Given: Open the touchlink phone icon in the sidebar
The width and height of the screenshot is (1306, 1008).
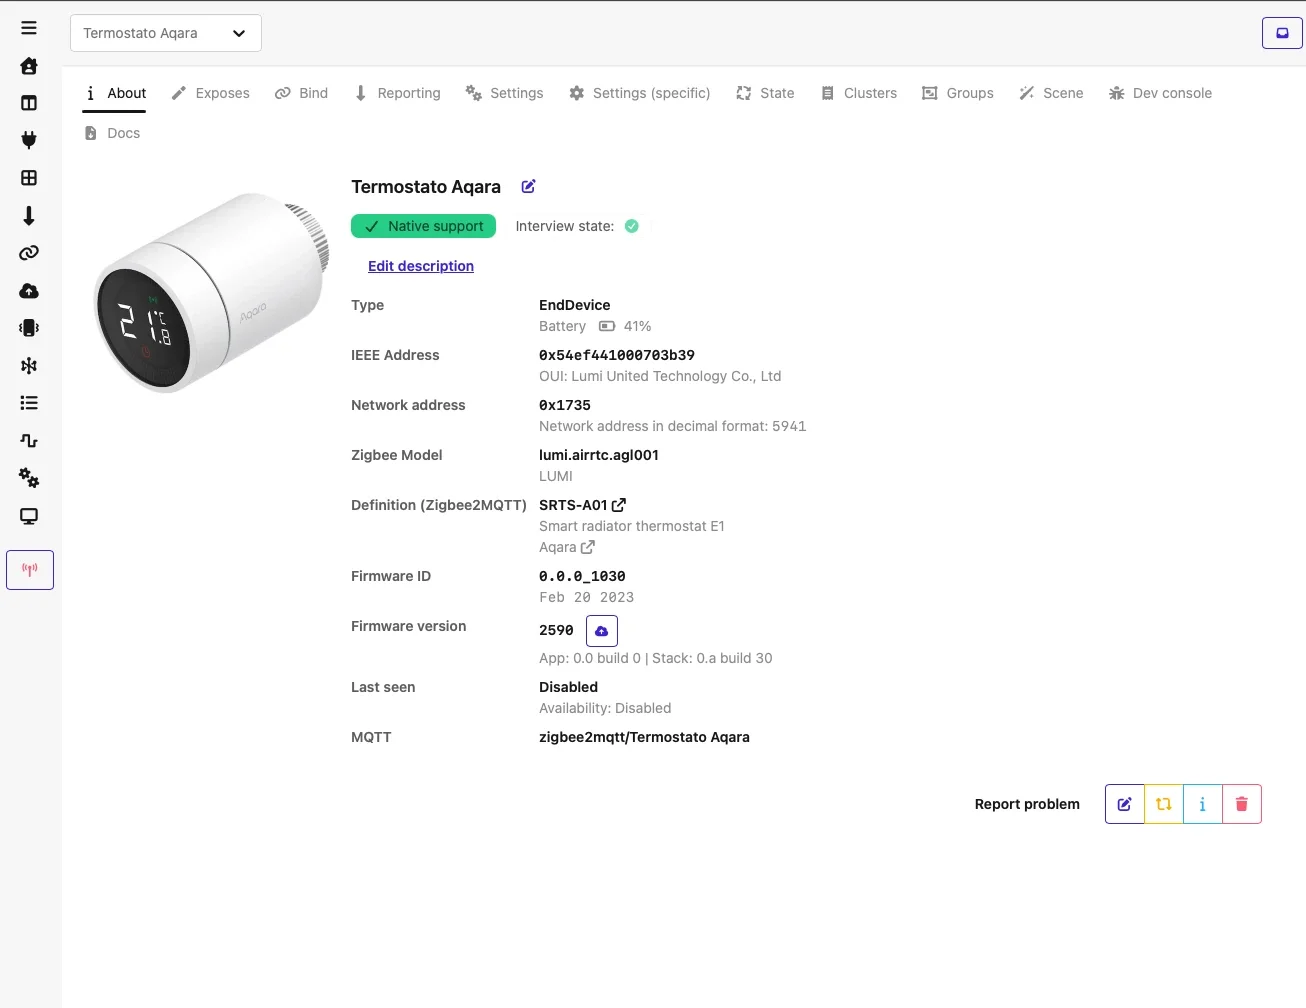Looking at the screenshot, I should (x=29, y=328).
